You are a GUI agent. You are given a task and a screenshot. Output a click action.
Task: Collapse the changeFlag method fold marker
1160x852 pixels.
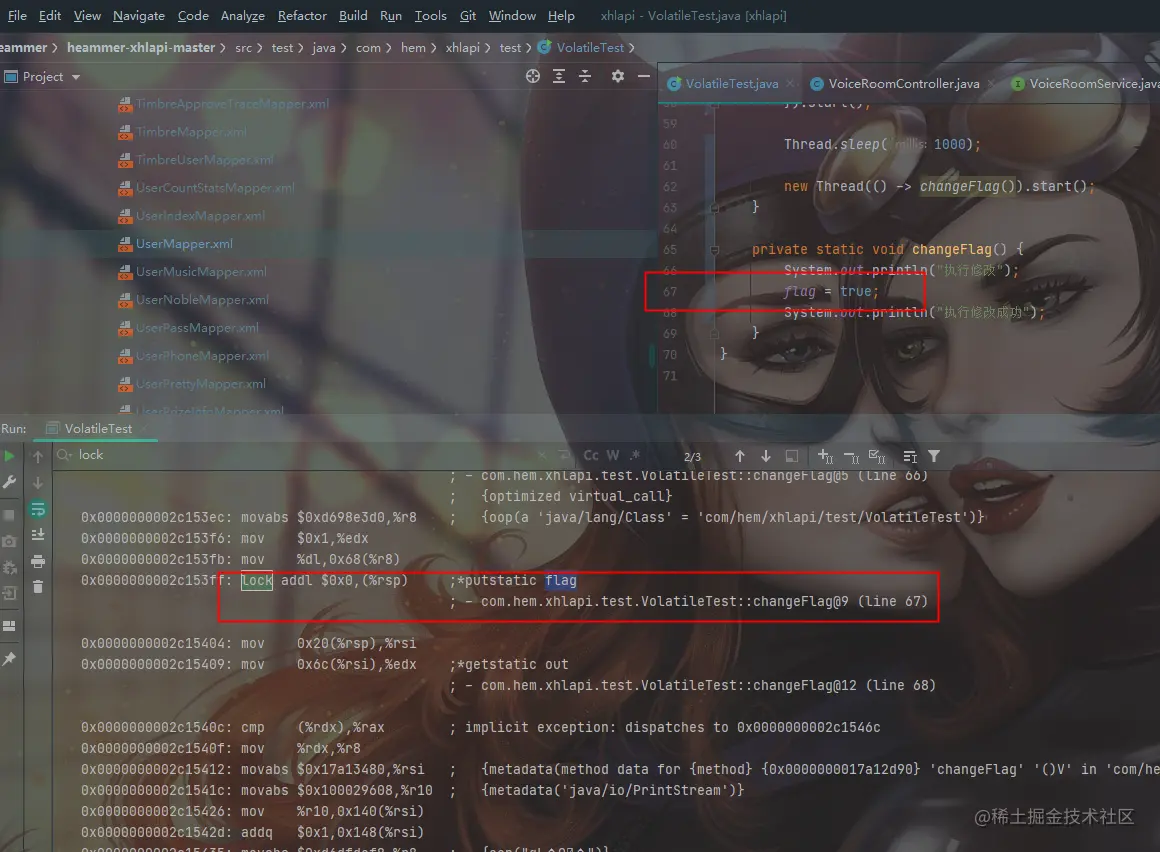[715, 250]
